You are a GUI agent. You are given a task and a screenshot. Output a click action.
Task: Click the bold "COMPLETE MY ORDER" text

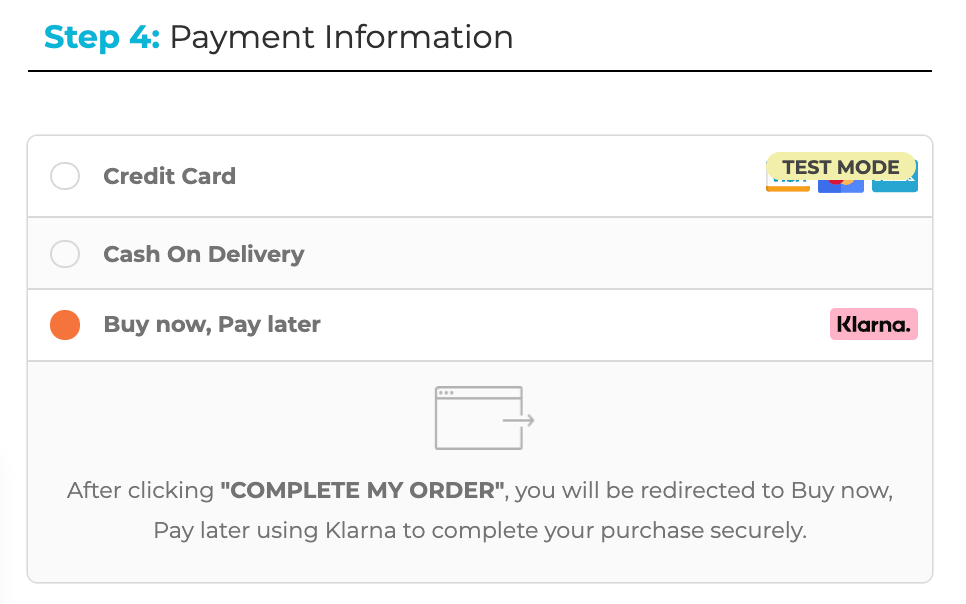362,491
